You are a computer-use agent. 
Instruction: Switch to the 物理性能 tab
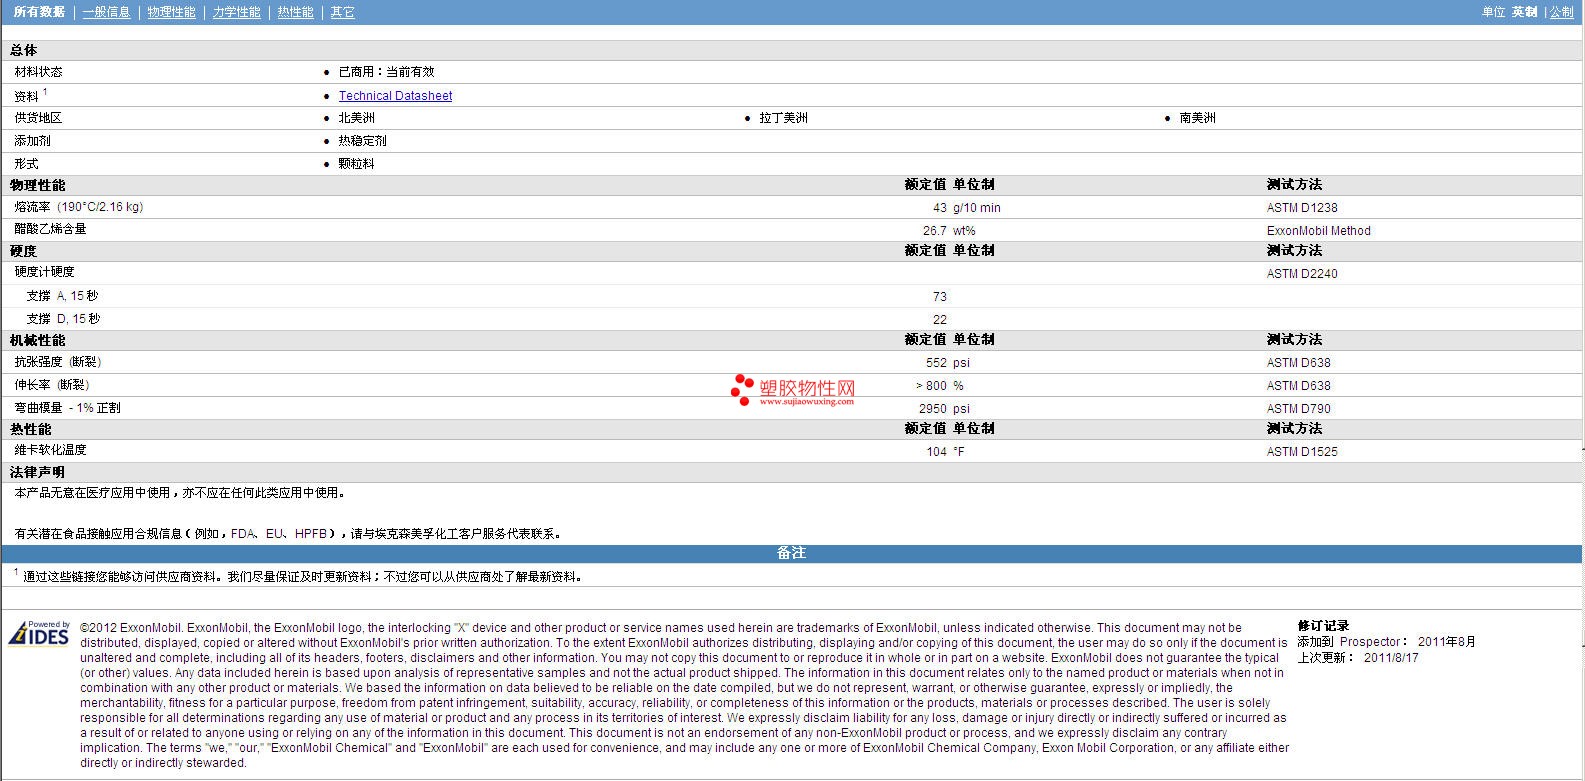(172, 12)
